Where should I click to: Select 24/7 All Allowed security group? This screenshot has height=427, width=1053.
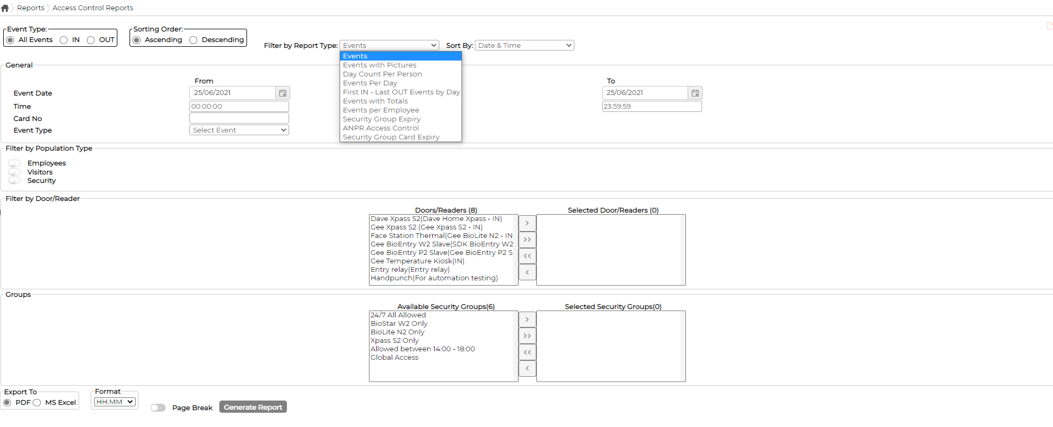pyautogui.click(x=442, y=315)
